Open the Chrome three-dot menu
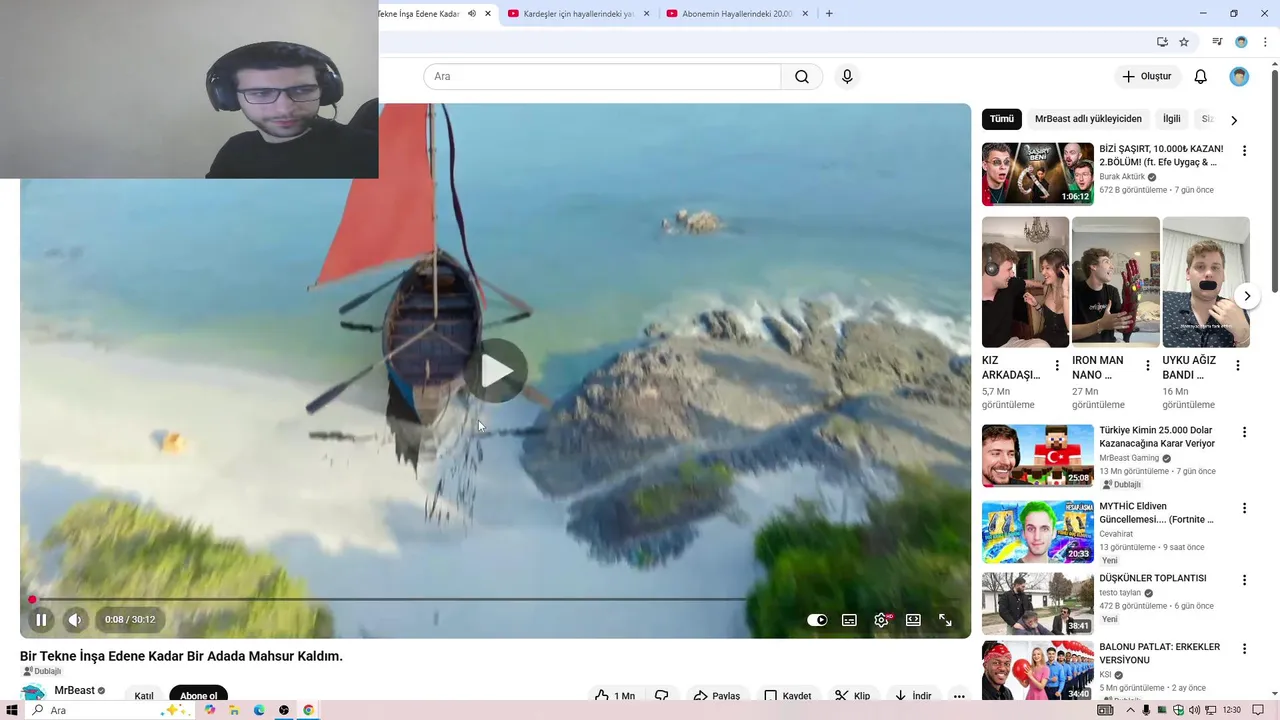 pyautogui.click(x=1265, y=42)
